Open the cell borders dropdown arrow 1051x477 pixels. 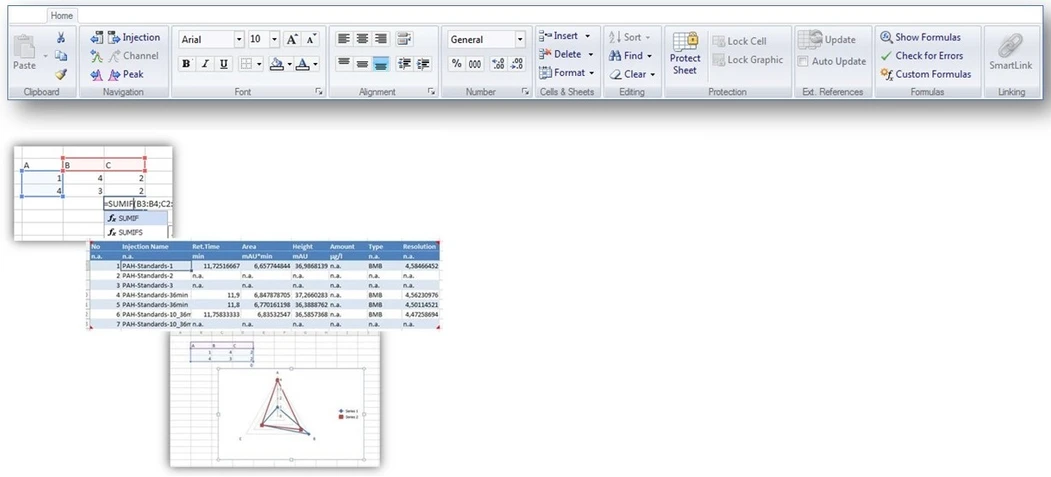[x=260, y=64]
